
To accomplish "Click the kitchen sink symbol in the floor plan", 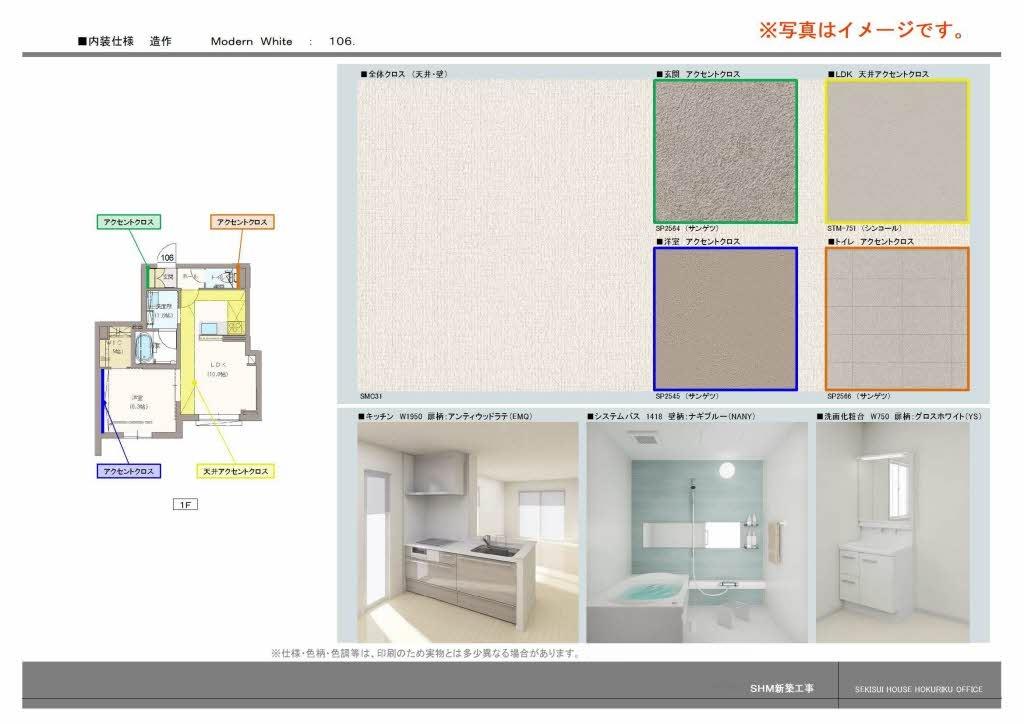I will coord(210,329).
